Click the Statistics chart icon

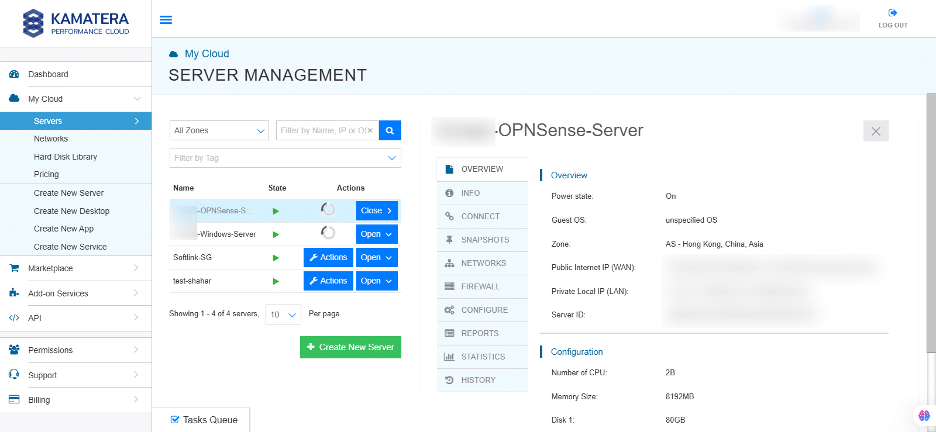pyautogui.click(x=449, y=357)
